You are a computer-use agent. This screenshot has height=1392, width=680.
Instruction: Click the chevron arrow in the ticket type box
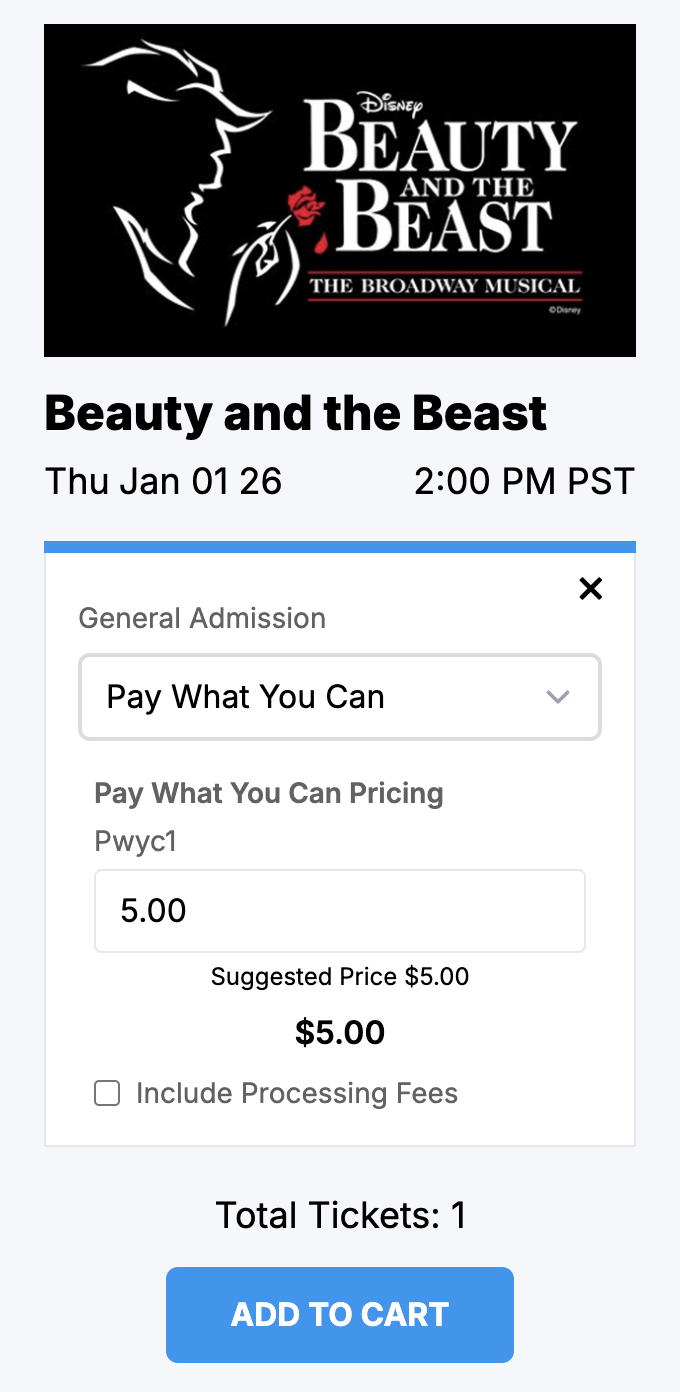tap(558, 697)
